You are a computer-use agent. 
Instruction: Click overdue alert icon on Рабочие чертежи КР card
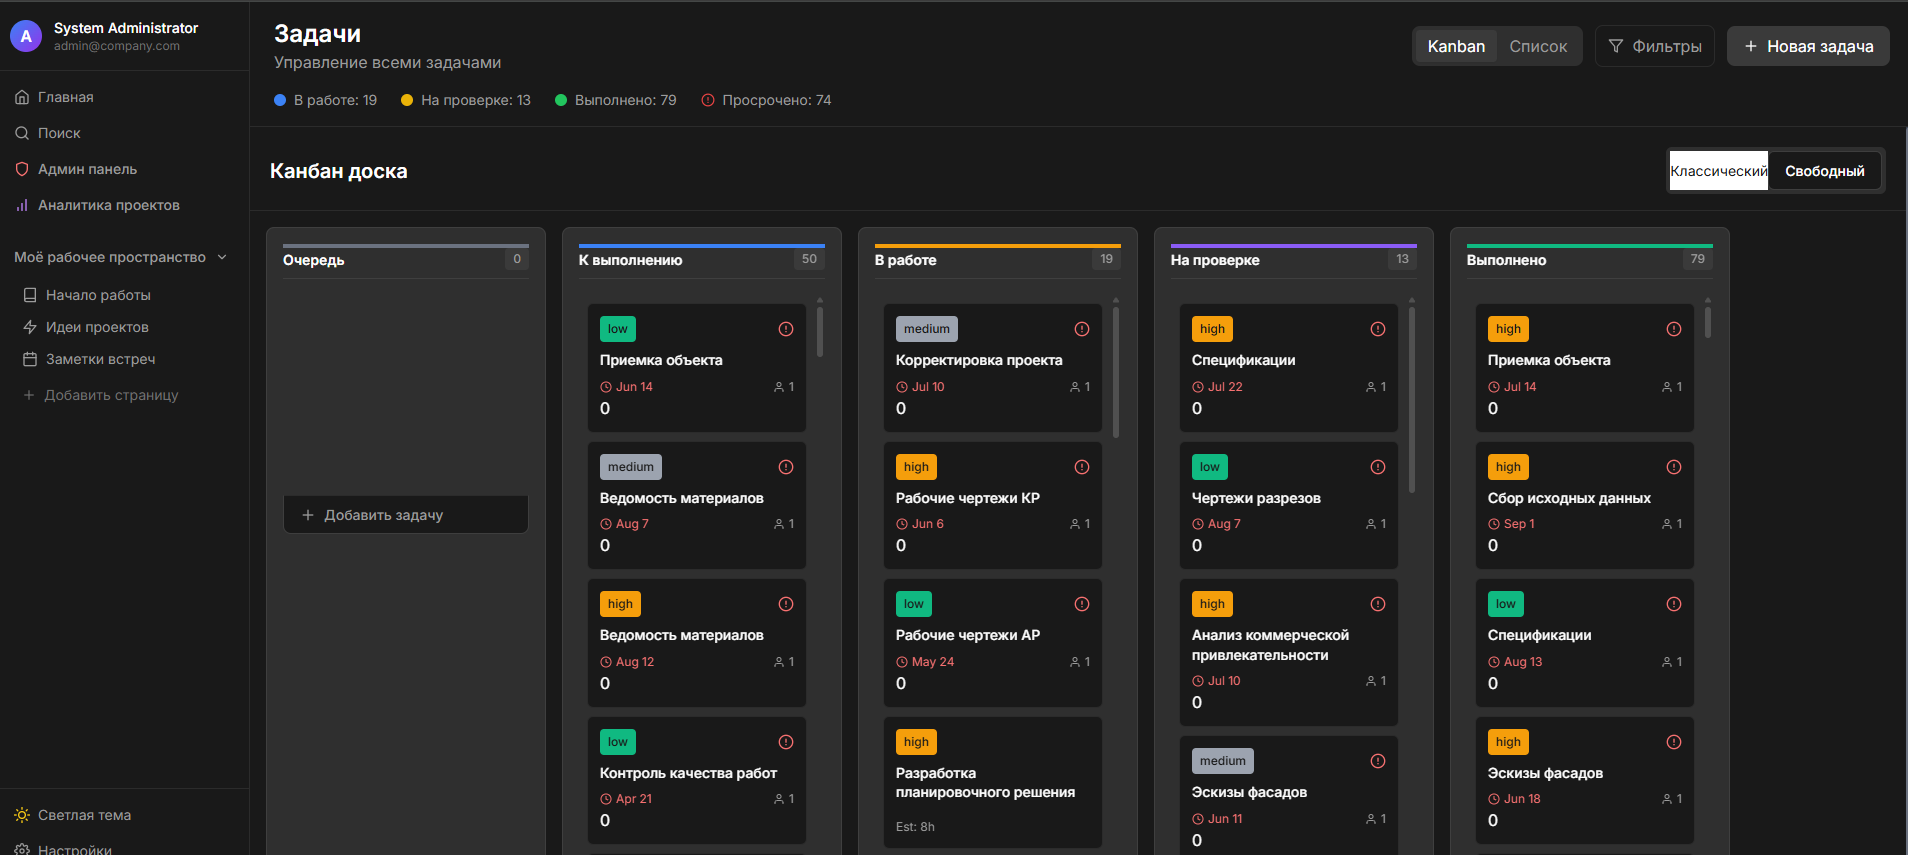[x=1082, y=467]
